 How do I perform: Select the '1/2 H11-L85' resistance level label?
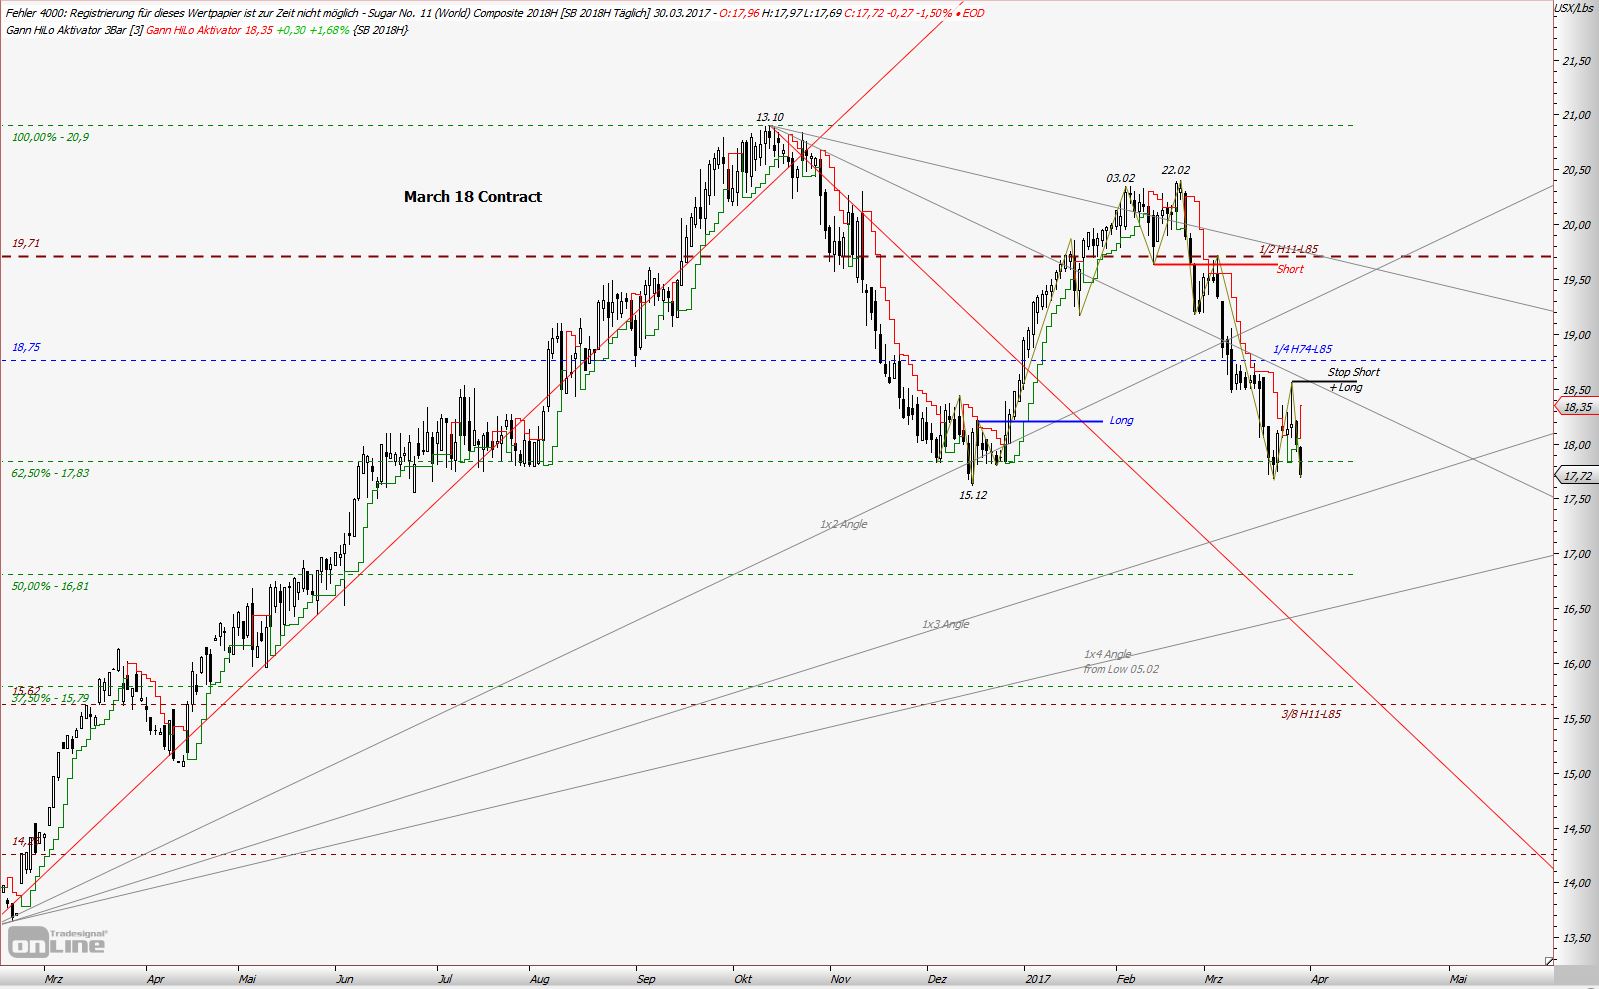coord(1288,249)
